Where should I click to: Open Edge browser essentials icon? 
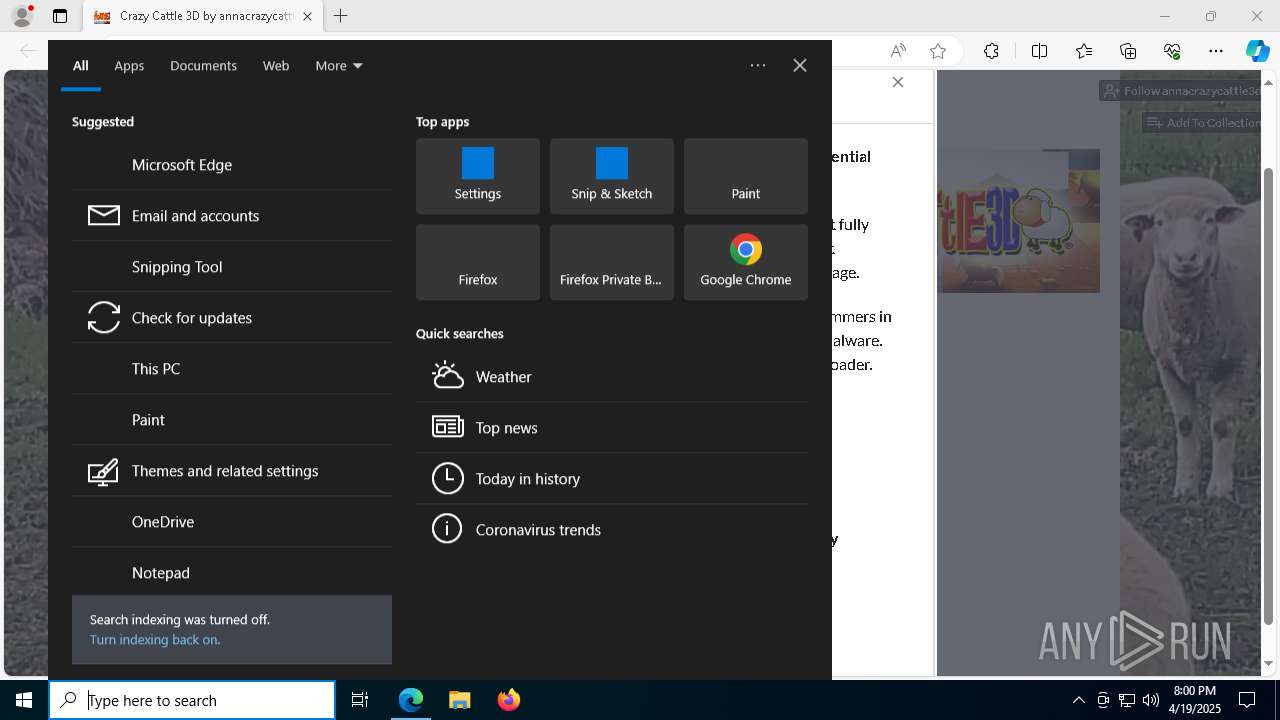1172,51
